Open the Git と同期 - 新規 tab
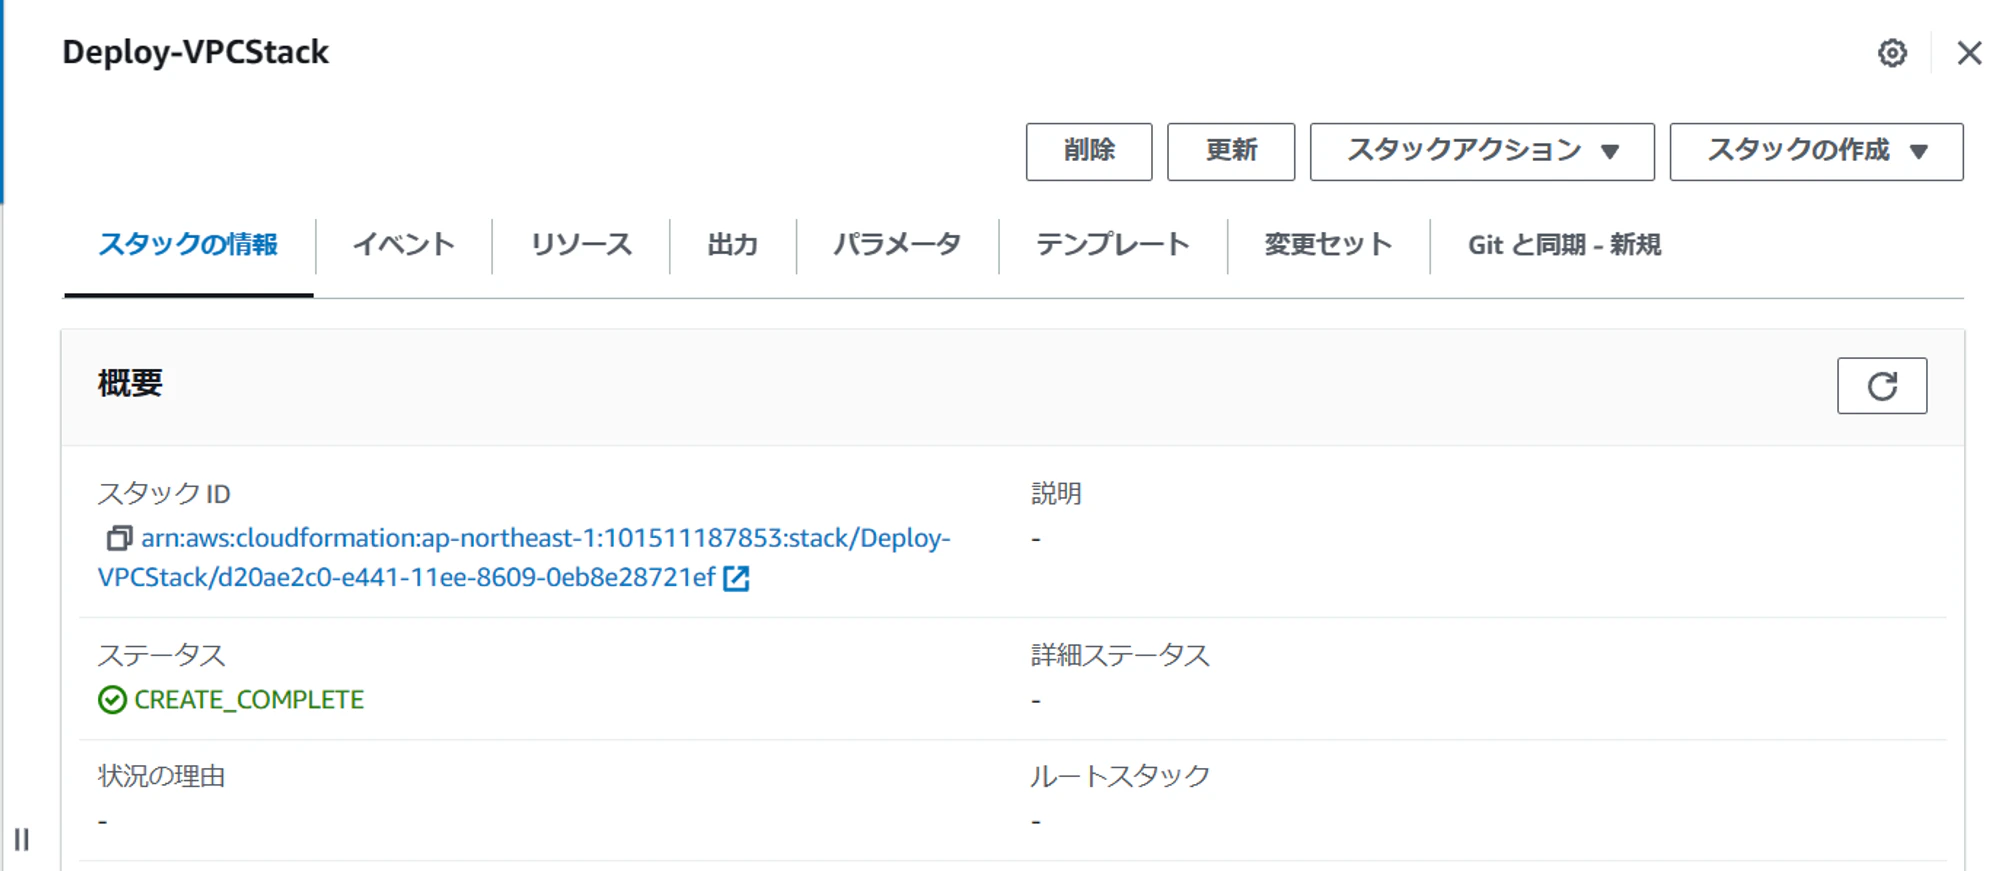 1564,245
